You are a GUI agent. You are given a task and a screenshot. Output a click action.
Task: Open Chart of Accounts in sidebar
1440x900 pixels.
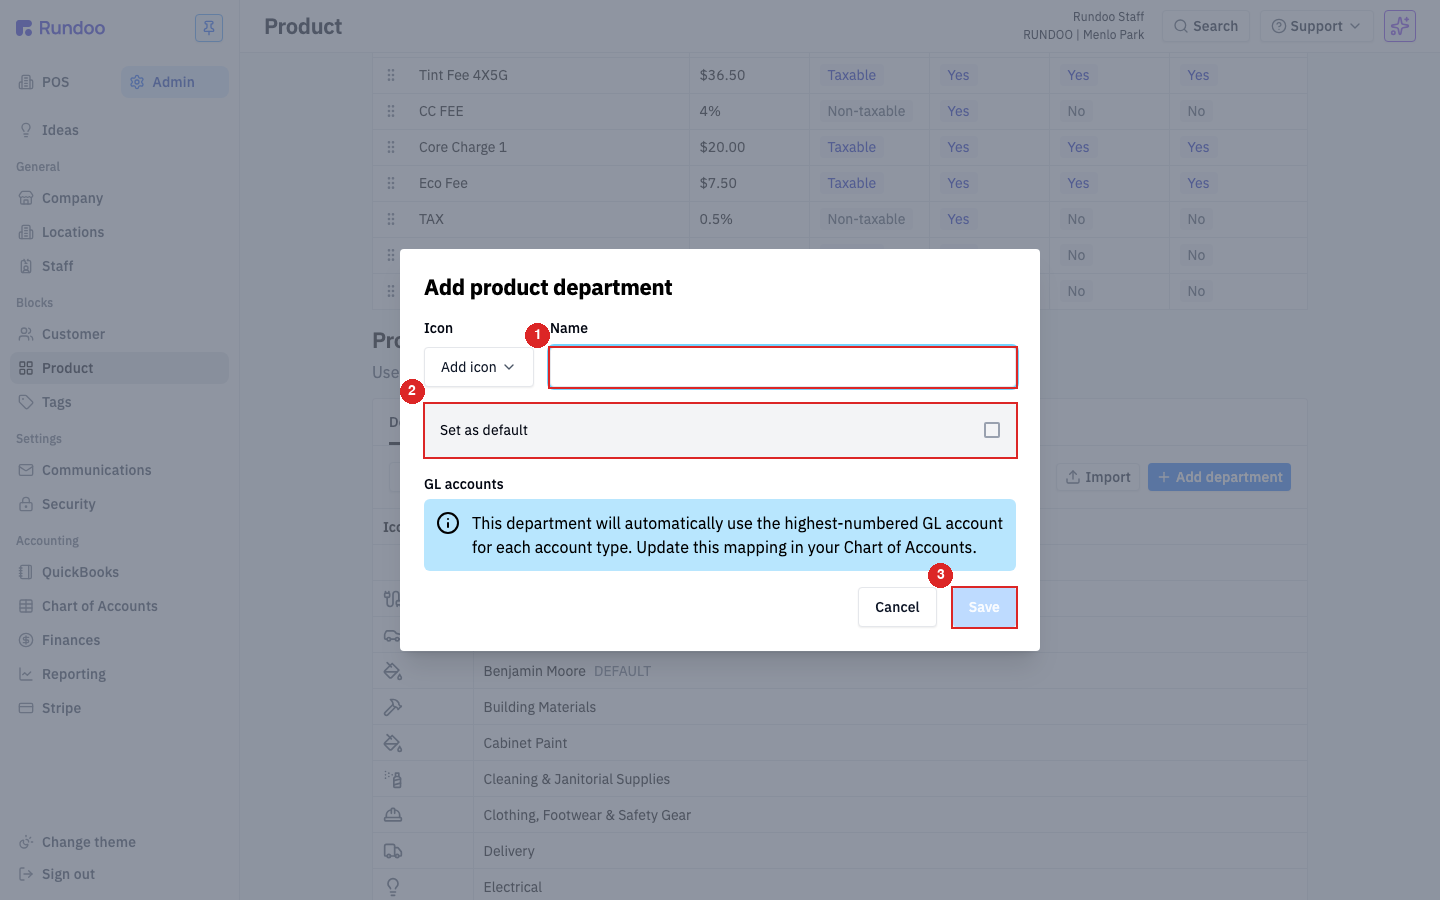pos(119,606)
